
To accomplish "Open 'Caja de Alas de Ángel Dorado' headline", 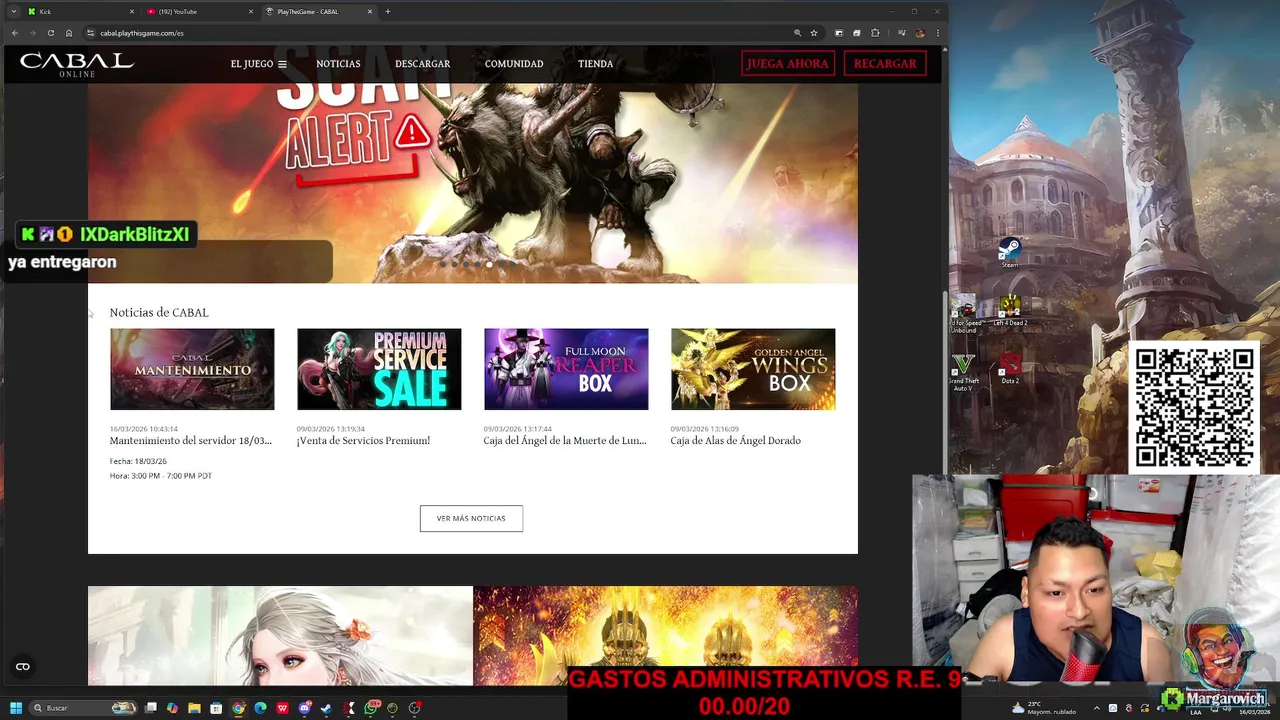I will (735, 441).
